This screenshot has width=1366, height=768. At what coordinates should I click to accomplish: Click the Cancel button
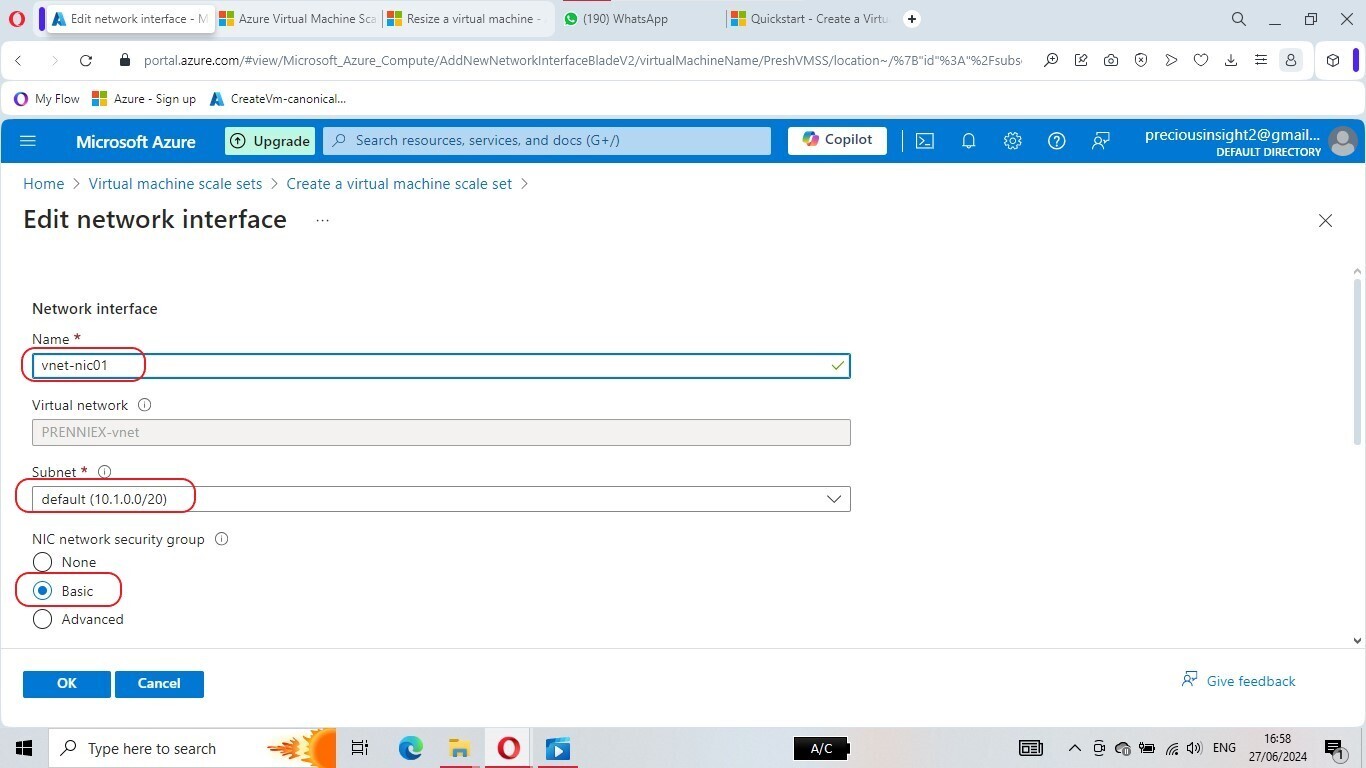(159, 684)
